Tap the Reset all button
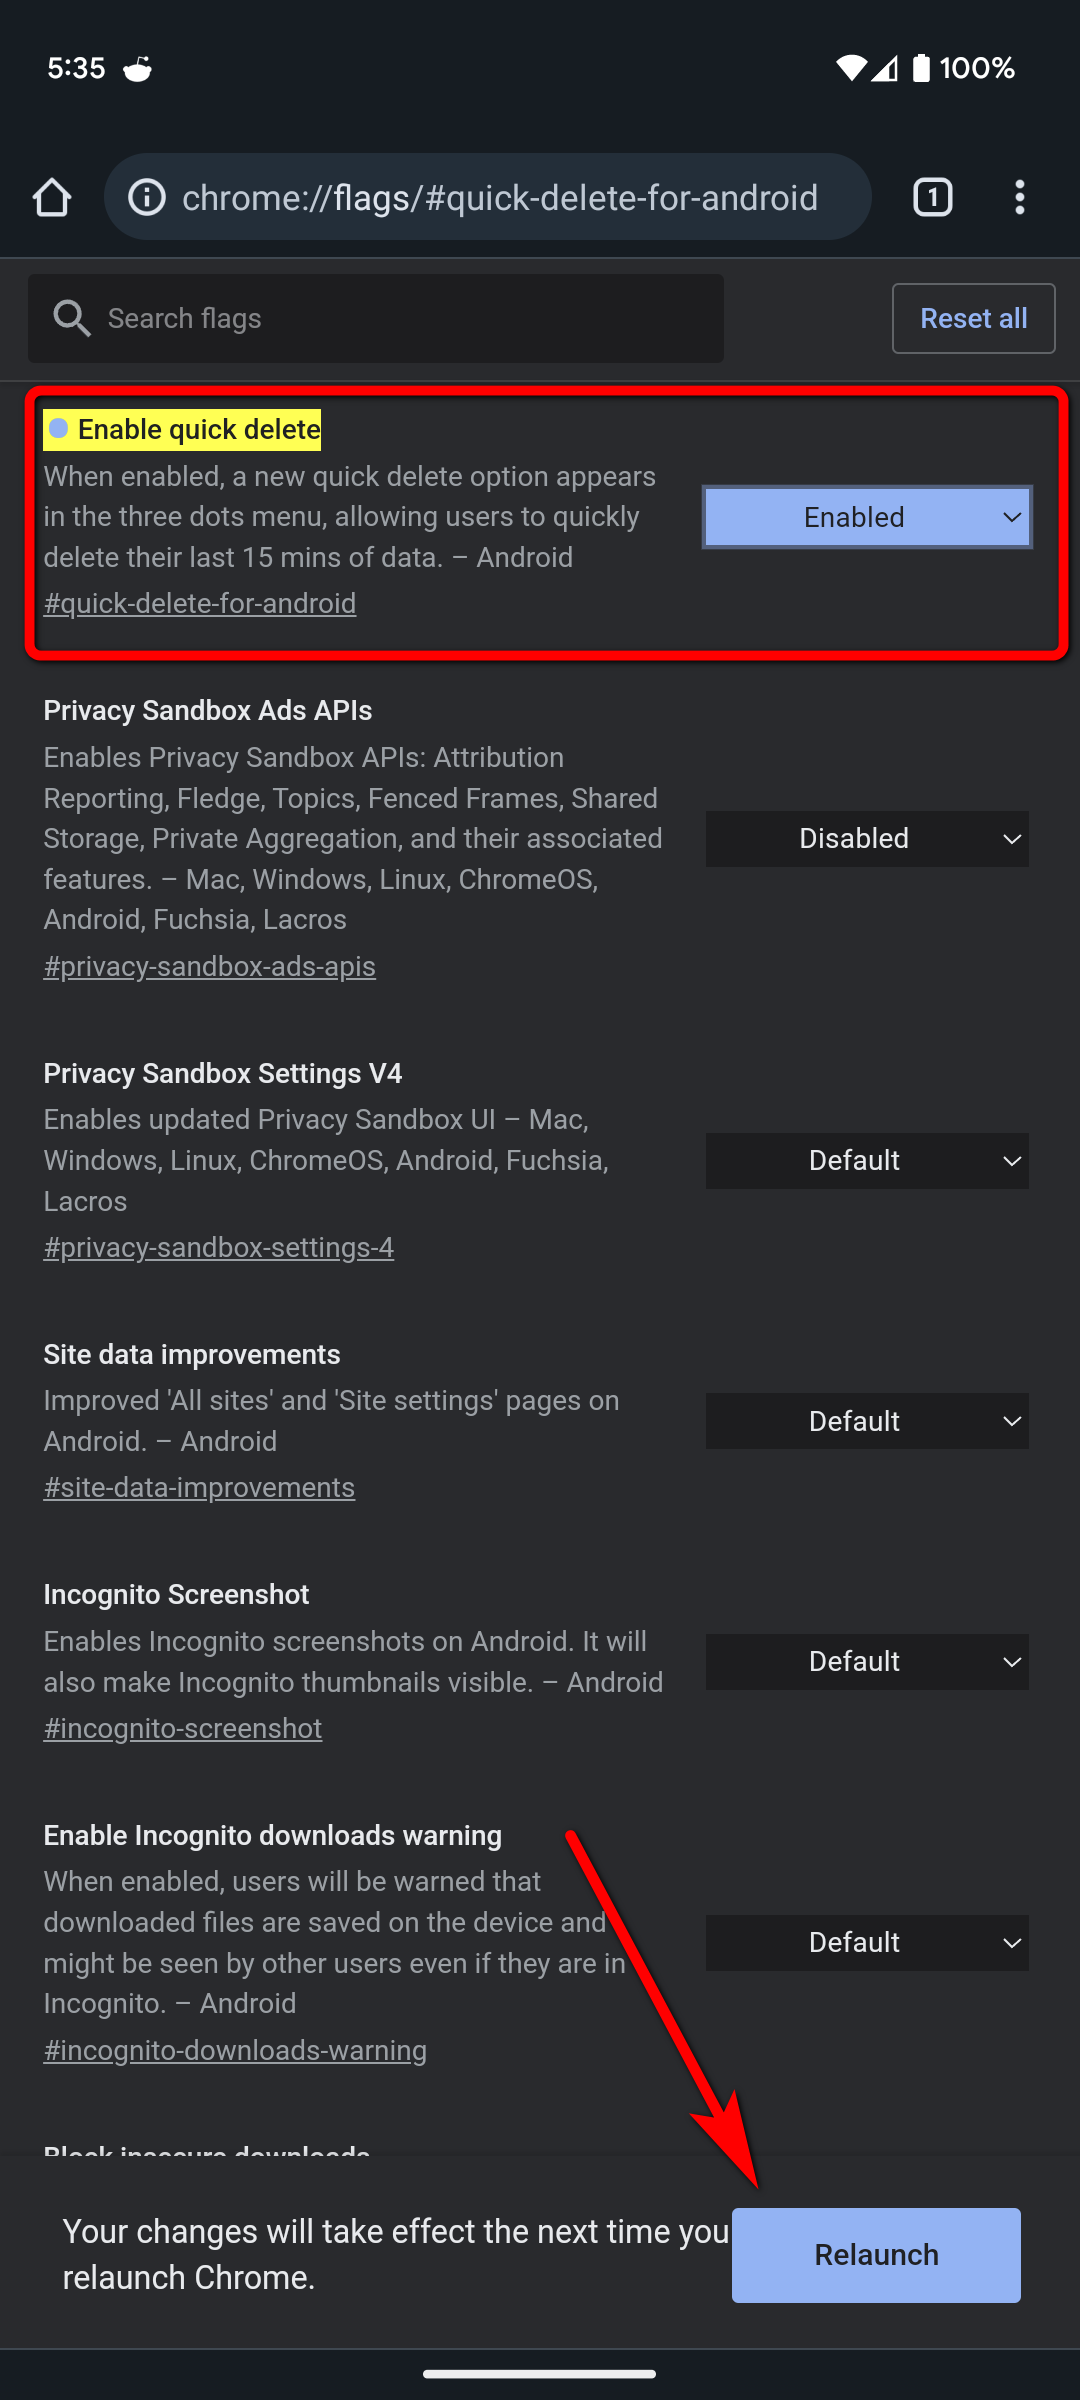Image resolution: width=1080 pixels, height=2400 pixels. [973, 318]
